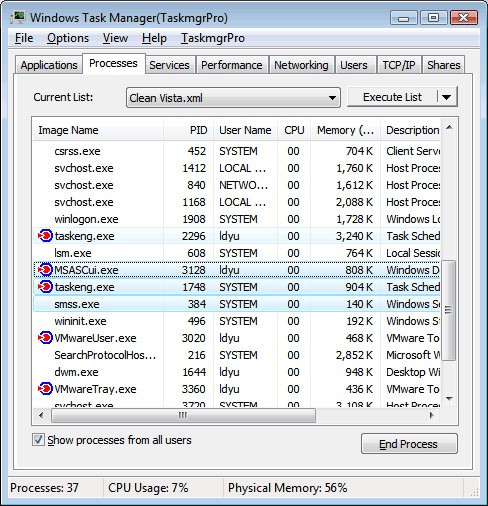Sort by the Memory column header
The image size is (488, 506).
pyautogui.click(x=345, y=130)
